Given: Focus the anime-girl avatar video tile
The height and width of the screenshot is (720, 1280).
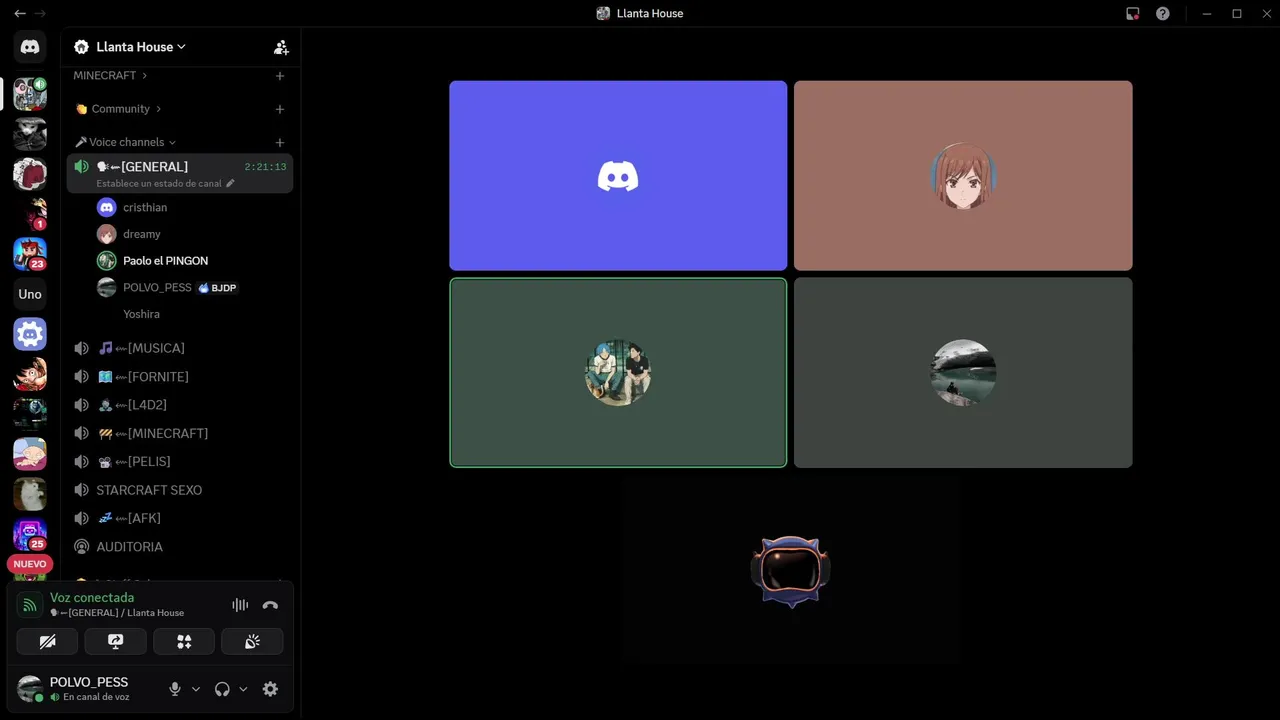Looking at the screenshot, I should pos(963,176).
